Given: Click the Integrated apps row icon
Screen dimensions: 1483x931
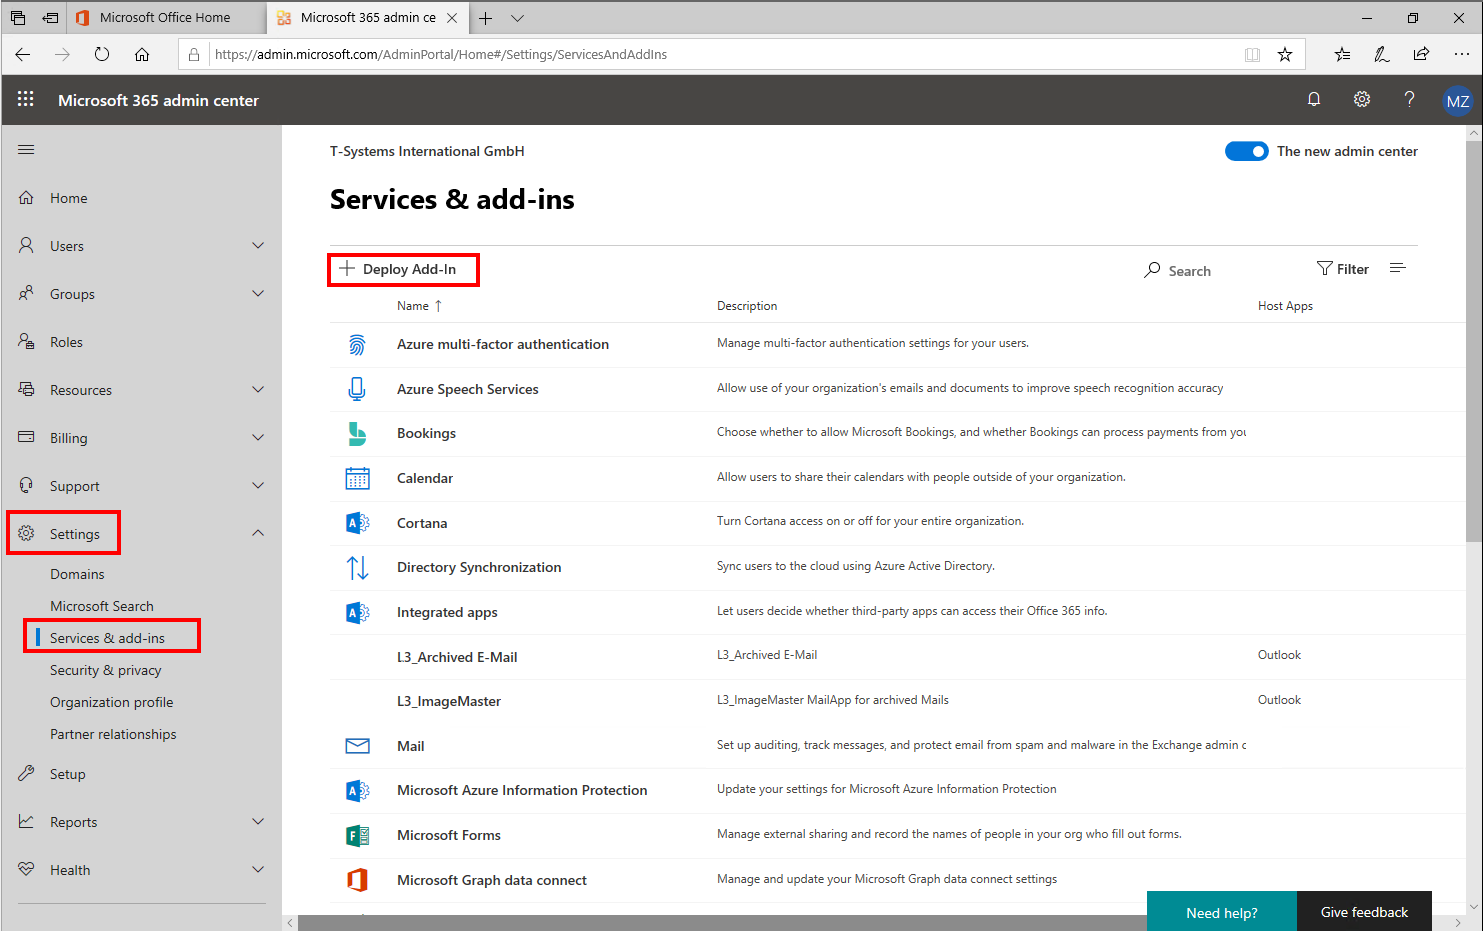Looking at the screenshot, I should [x=357, y=612].
